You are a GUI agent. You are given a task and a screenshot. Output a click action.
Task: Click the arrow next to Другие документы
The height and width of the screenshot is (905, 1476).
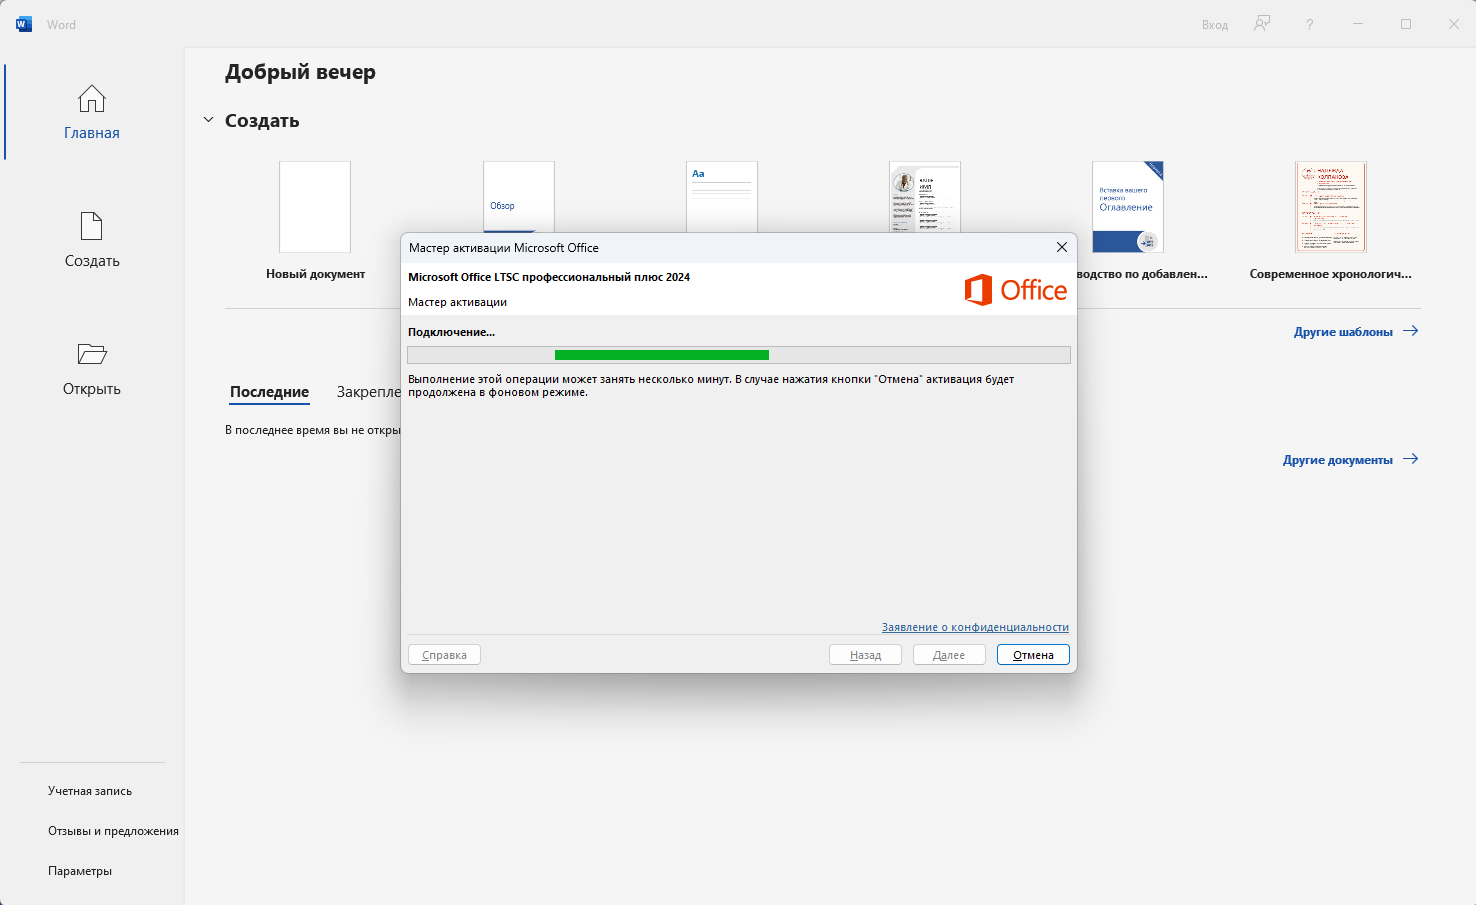click(x=1411, y=459)
